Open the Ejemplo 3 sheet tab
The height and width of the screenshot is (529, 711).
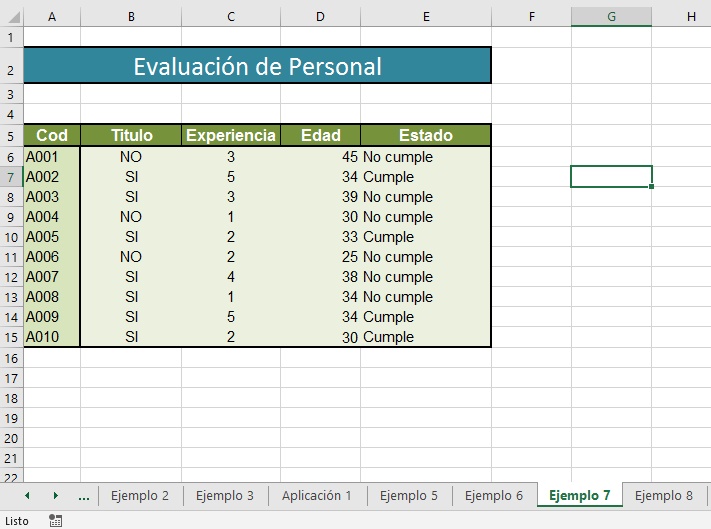(225, 495)
